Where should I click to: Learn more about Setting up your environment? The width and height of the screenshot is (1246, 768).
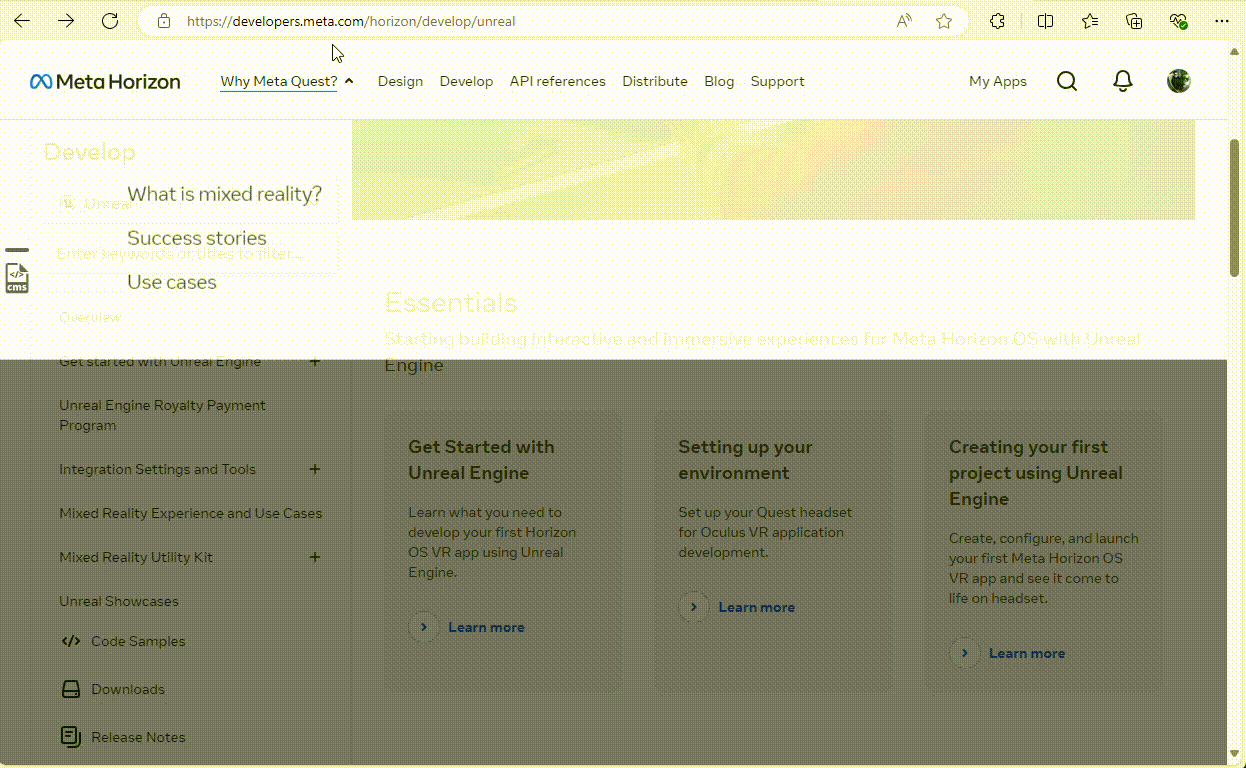tap(737, 607)
